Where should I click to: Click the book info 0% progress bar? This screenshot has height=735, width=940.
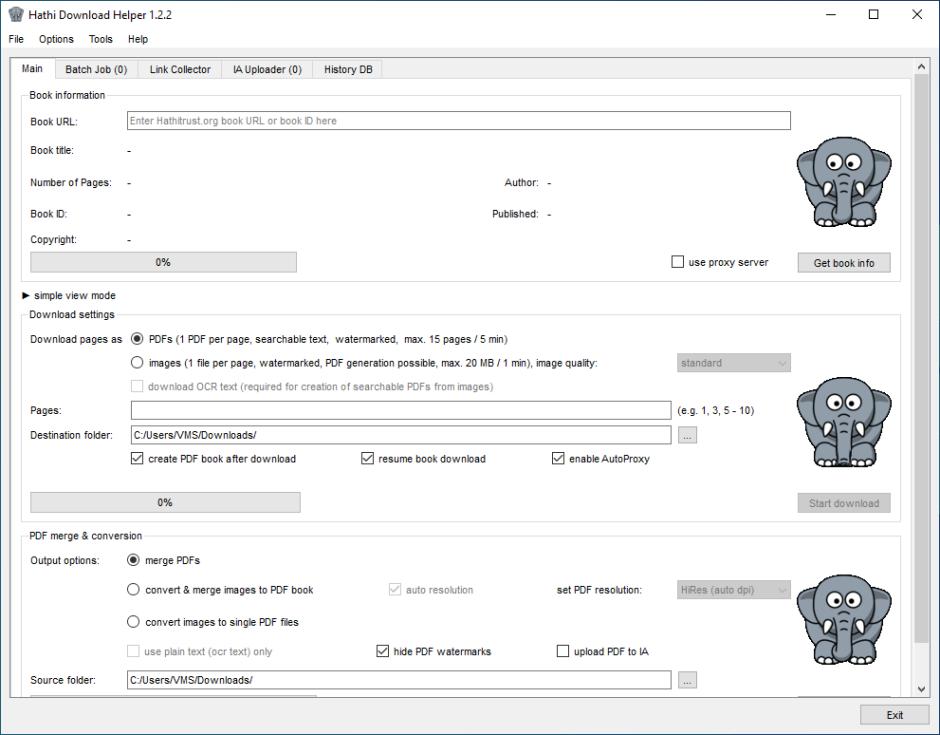coord(163,262)
